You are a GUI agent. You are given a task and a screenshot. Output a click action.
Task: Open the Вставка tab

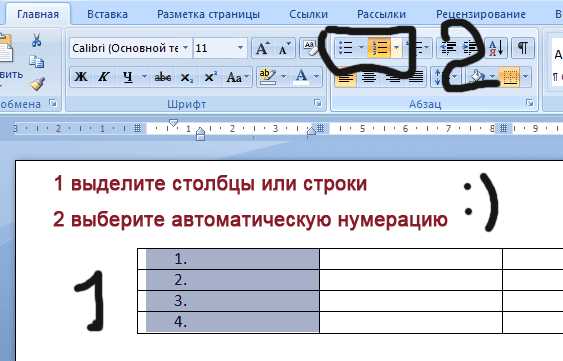(x=107, y=14)
